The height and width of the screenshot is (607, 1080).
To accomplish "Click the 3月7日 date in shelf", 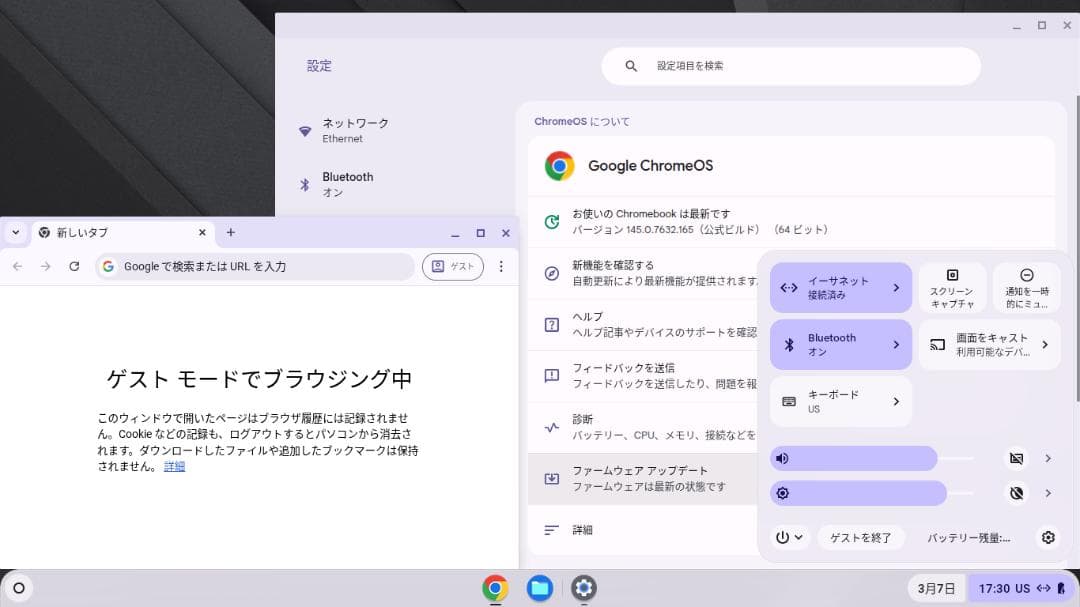I will point(936,588).
